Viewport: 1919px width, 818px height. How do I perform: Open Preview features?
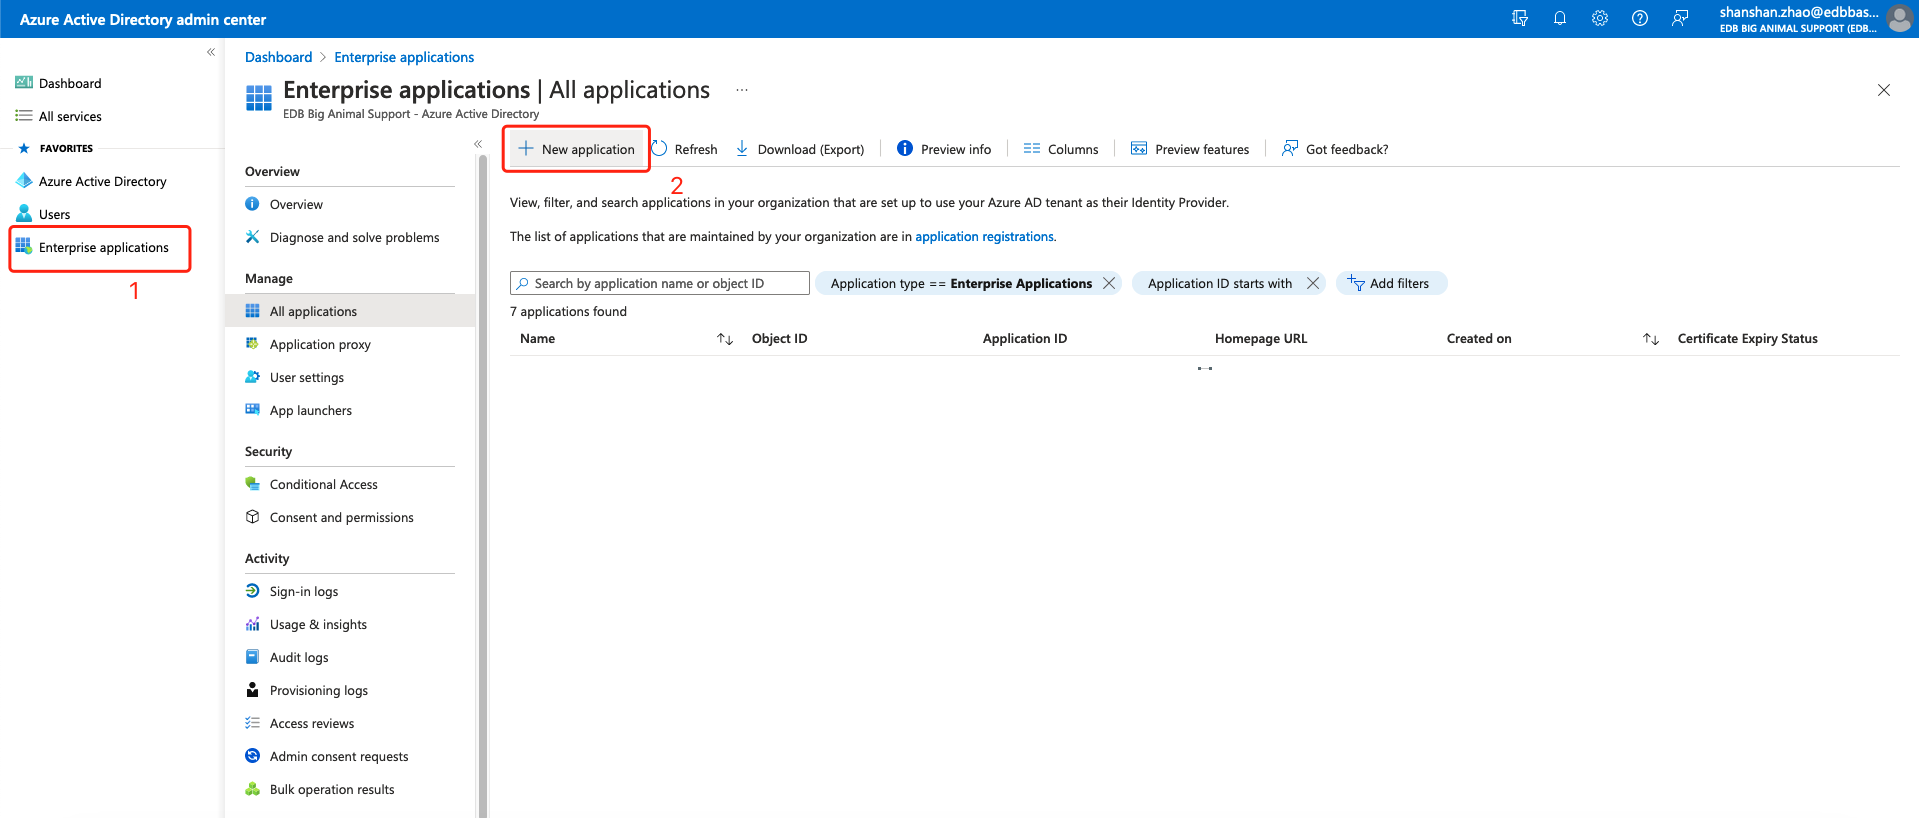pos(1190,149)
